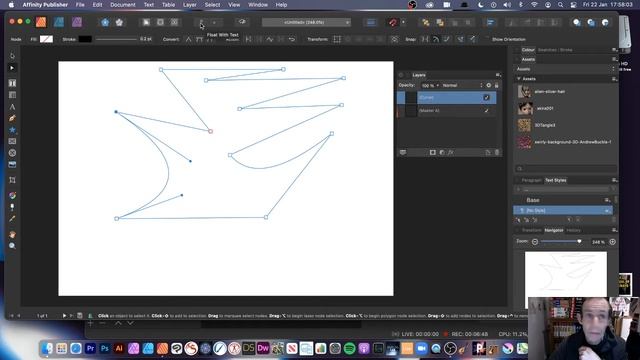Image resolution: width=640 pixels, height=360 pixels.
Task: Collapse the Assets subcategory triangle
Action: (x=519, y=79)
